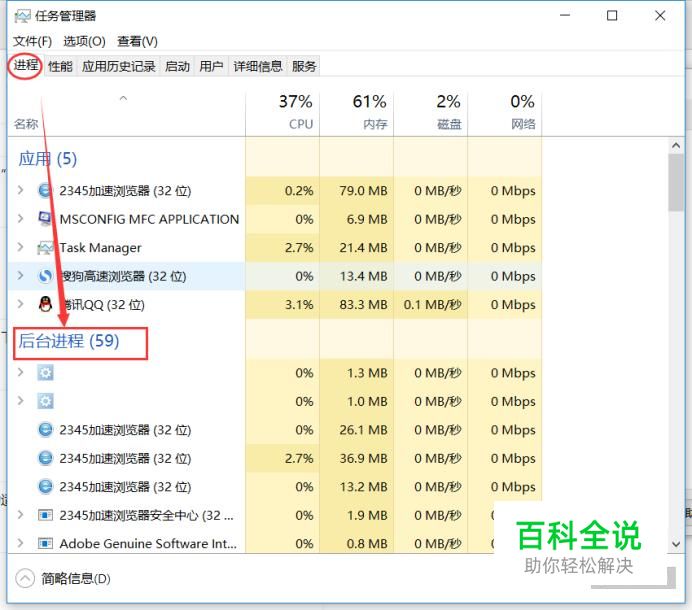
Task: Expand the 1.0 MB background process
Action: [x=20, y=401]
